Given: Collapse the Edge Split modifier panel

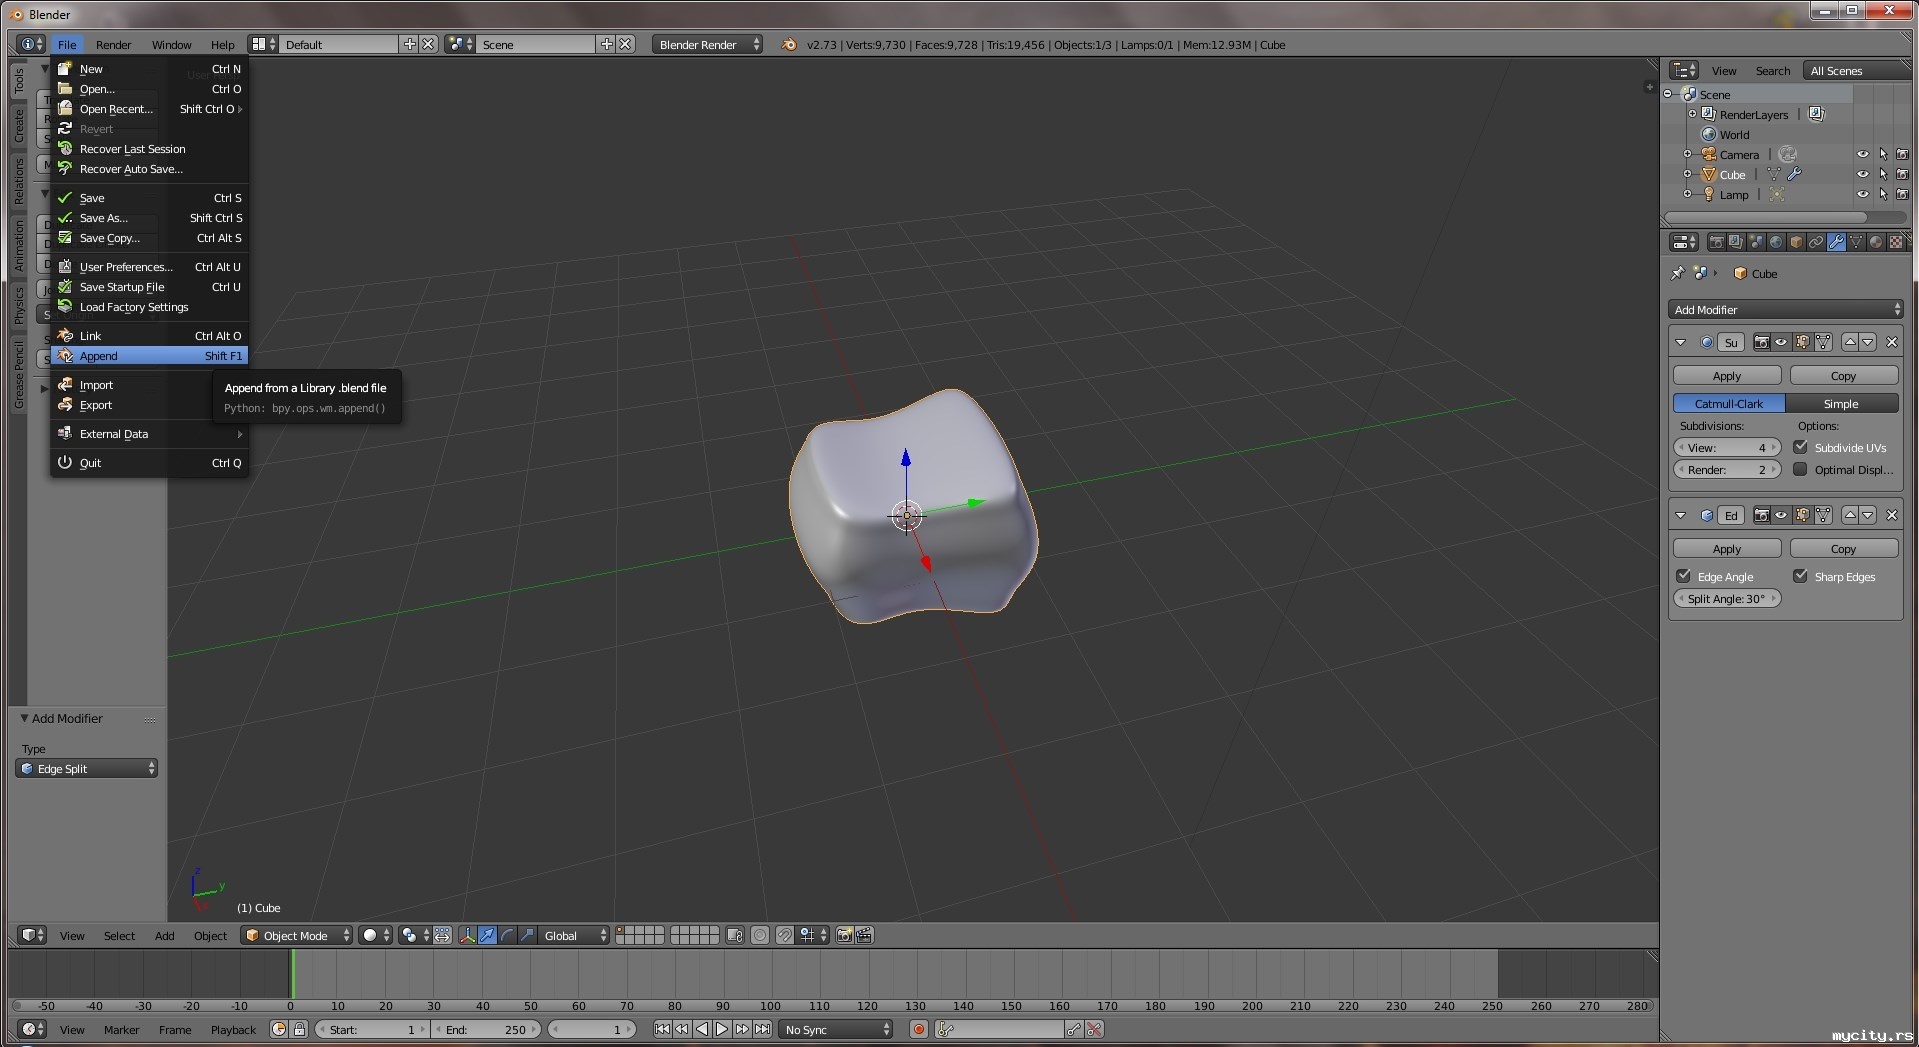Looking at the screenshot, I should pyautogui.click(x=1681, y=515).
